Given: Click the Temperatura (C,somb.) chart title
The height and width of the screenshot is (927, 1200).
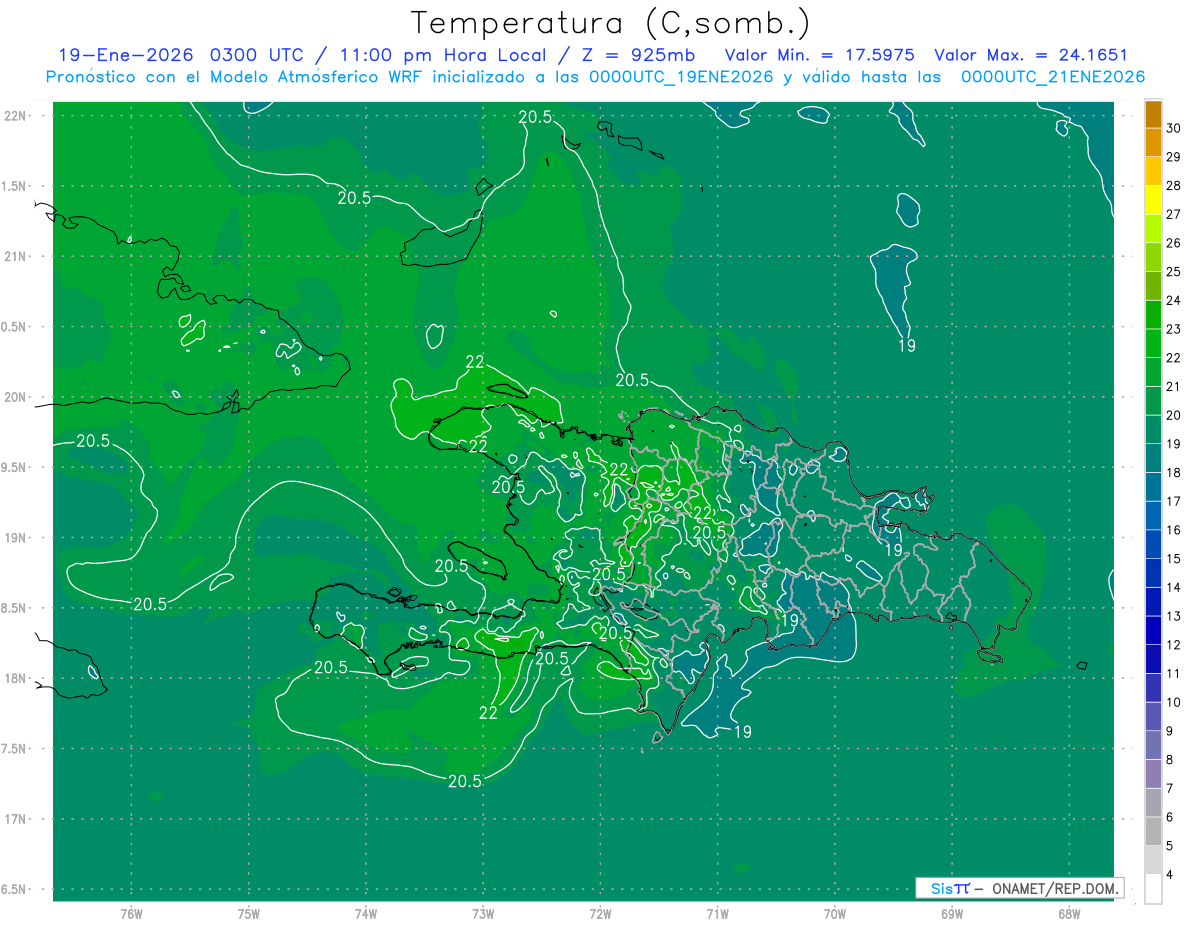Looking at the screenshot, I should point(610,23).
